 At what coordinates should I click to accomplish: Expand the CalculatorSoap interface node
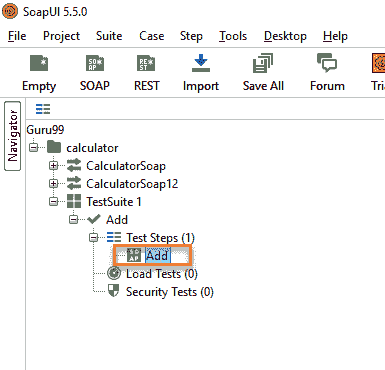53,165
